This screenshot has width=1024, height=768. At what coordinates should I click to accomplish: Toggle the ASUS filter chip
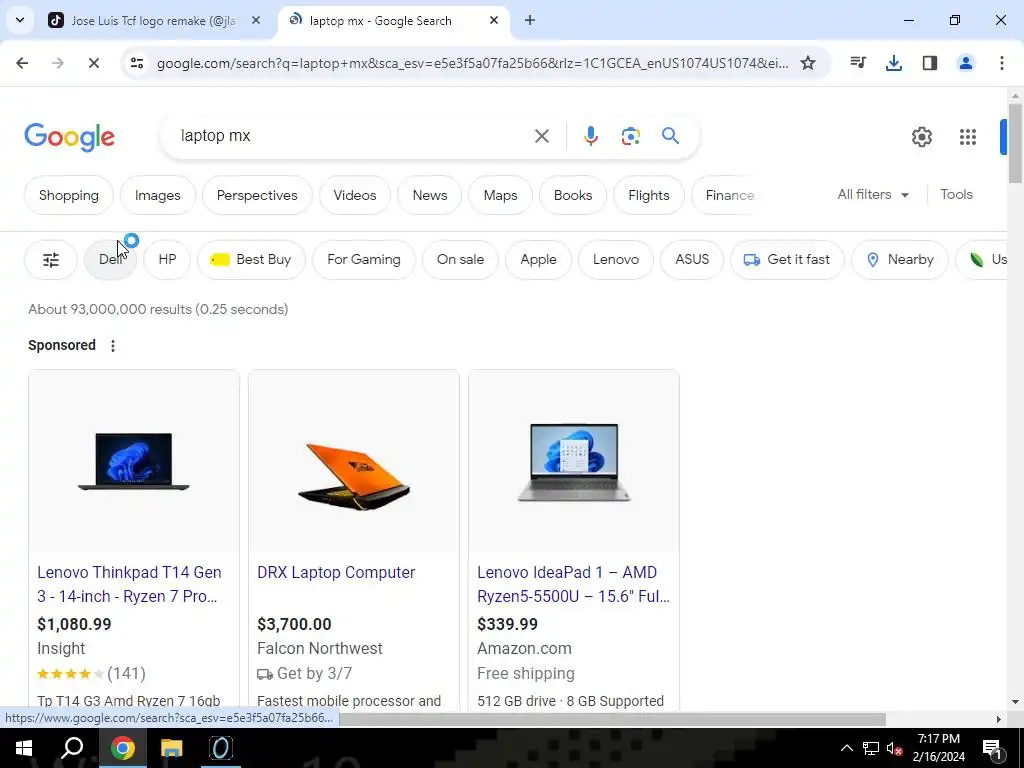pyautogui.click(x=692, y=260)
